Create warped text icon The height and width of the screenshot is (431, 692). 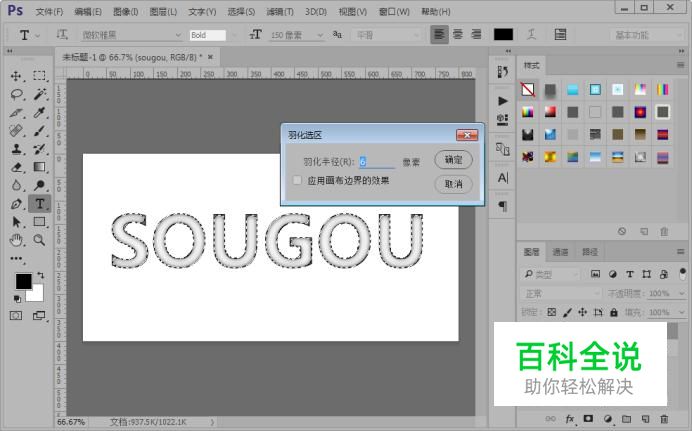tap(531, 34)
